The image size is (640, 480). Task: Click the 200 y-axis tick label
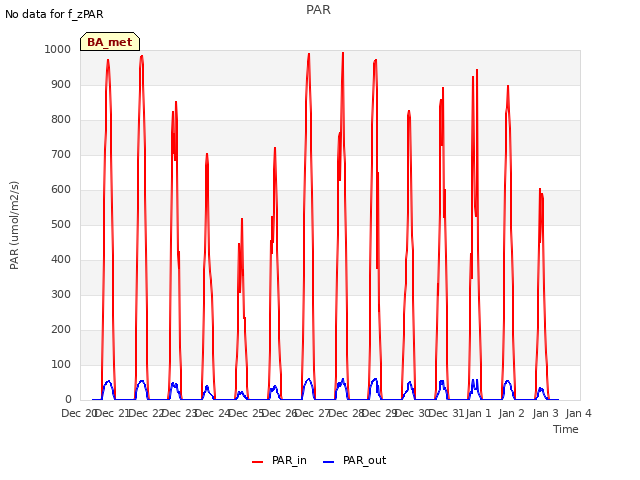point(61,329)
